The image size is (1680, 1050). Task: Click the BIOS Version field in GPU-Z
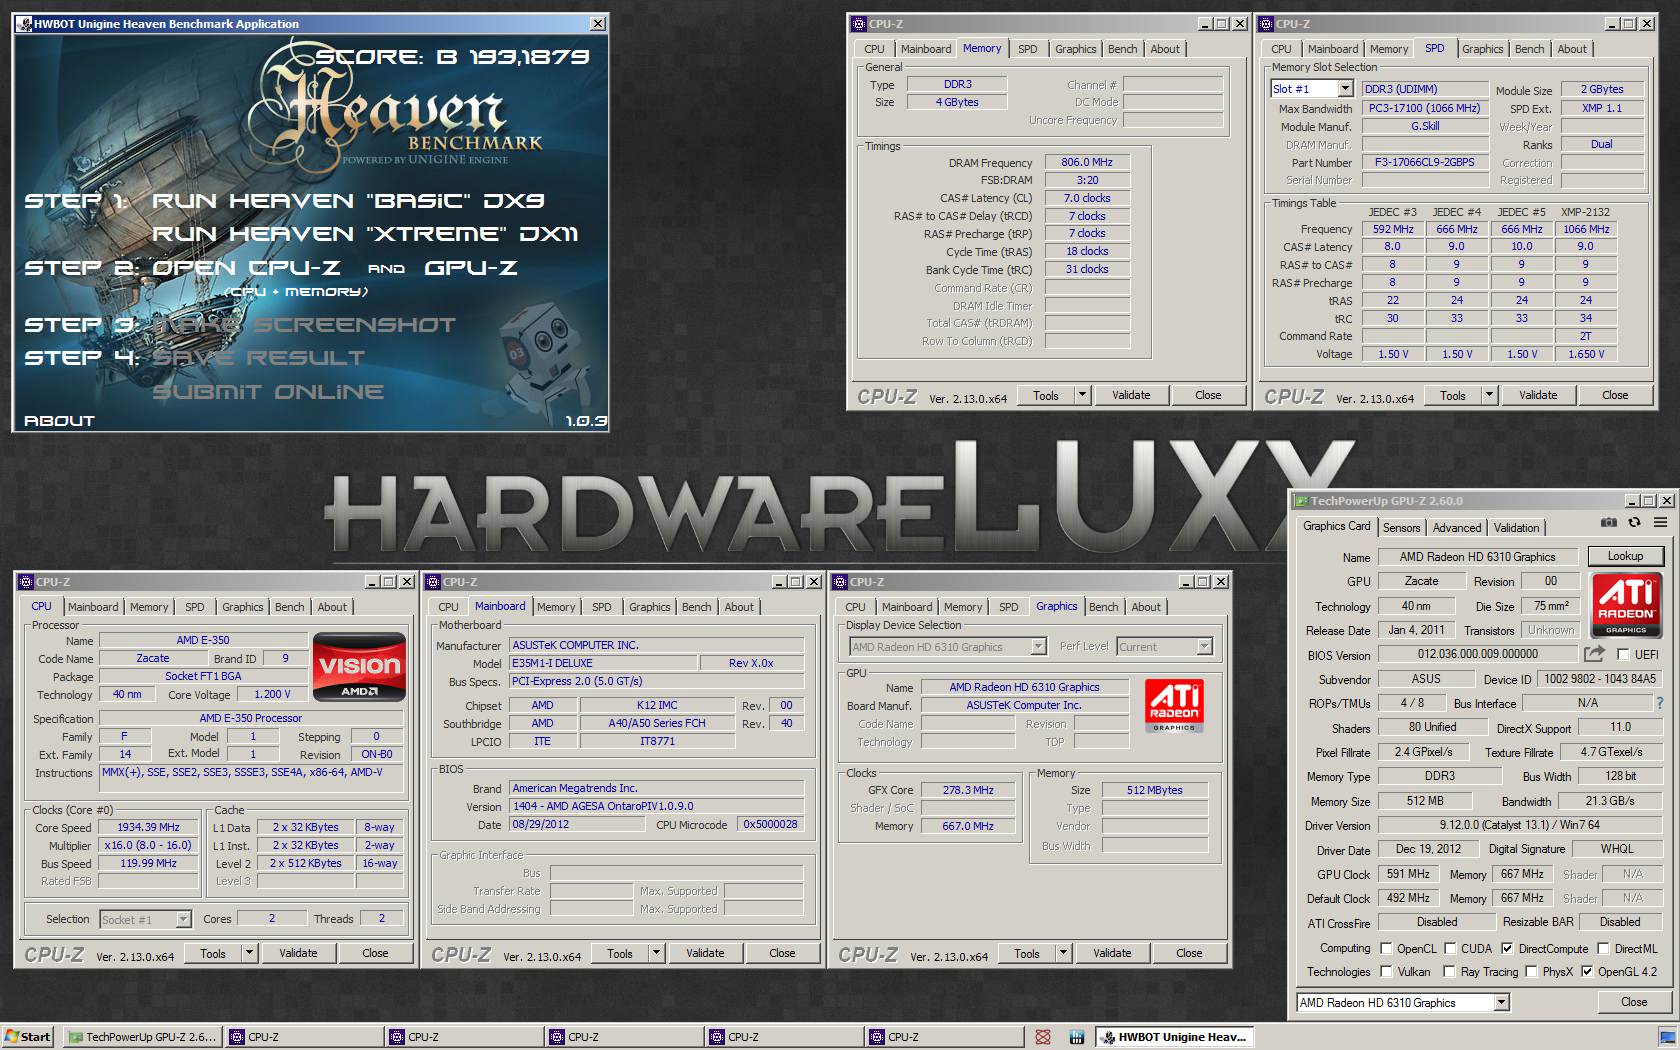[1477, 654]
